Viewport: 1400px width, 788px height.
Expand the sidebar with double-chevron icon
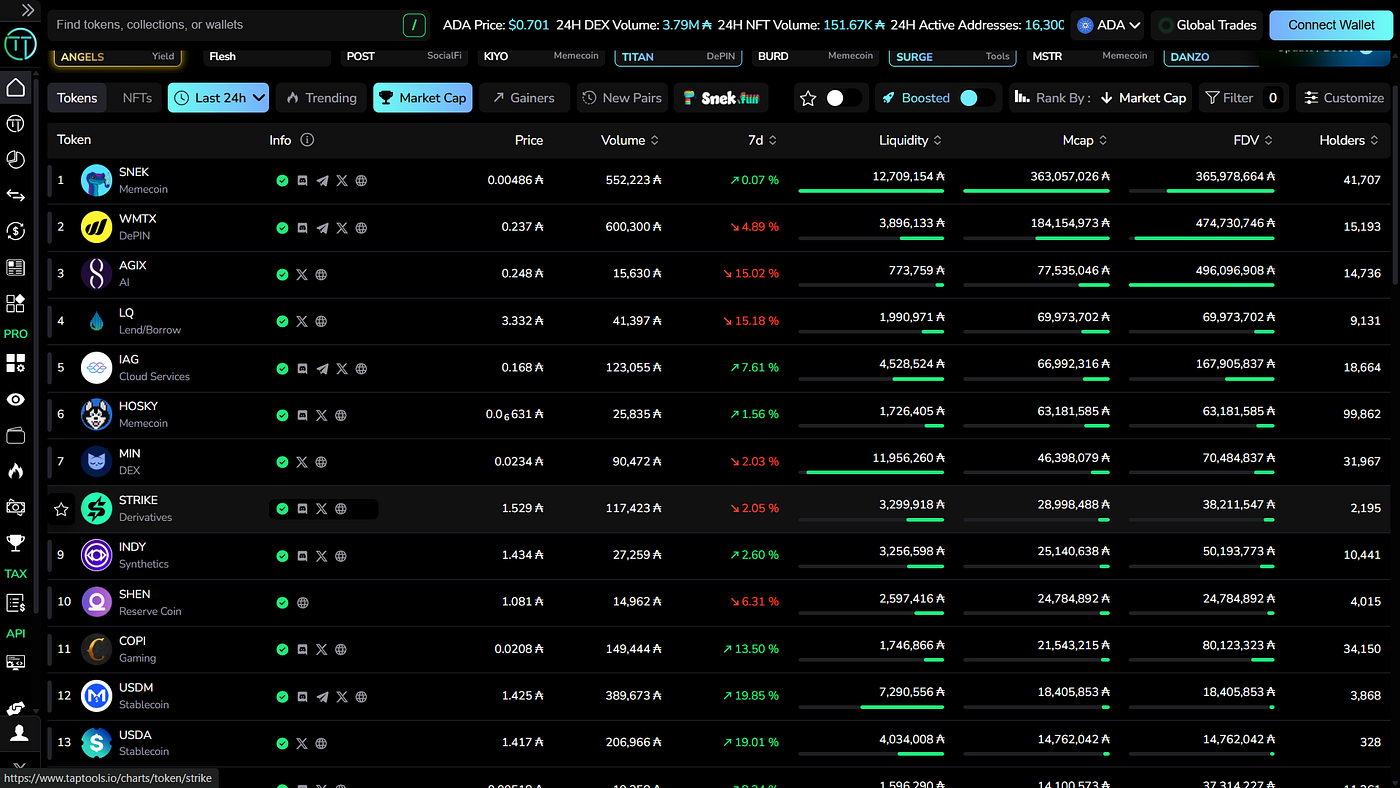pos(27,9)
